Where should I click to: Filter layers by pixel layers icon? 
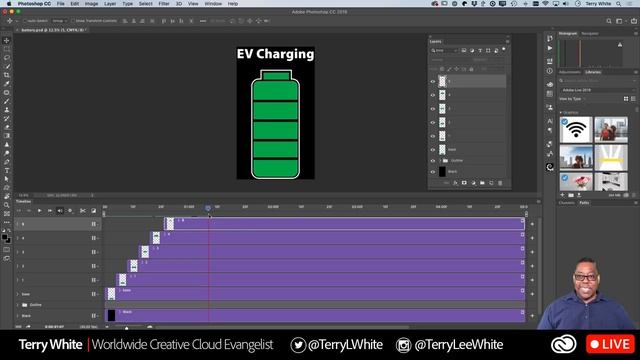[x=464, y=50]
